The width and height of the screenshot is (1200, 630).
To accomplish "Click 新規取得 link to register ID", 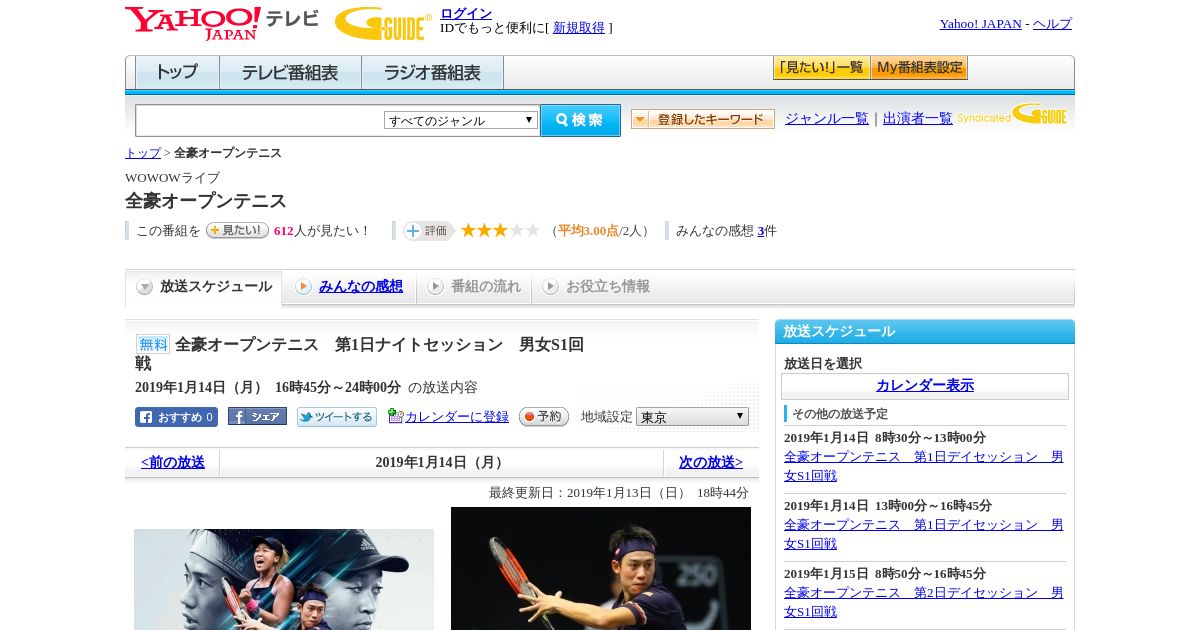I will (x=579, y=28).
